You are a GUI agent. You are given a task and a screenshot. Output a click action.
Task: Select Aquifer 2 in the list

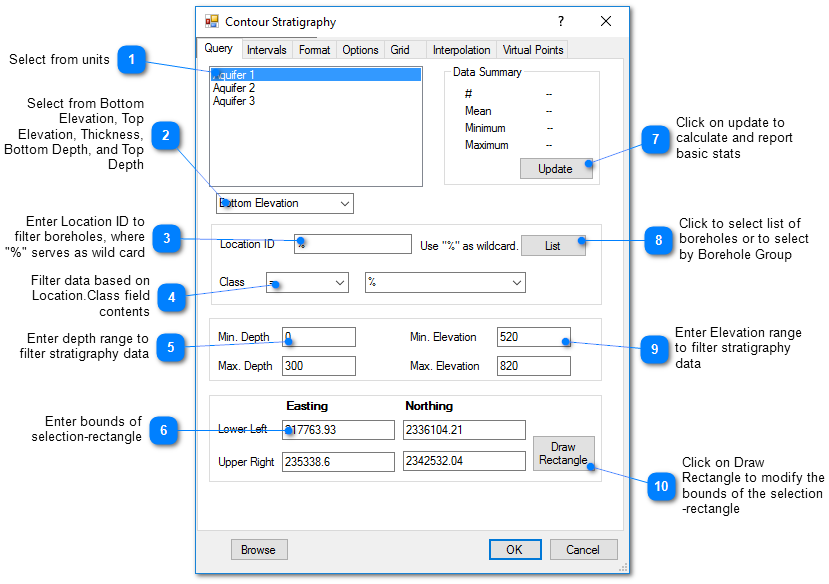[233, 87]
